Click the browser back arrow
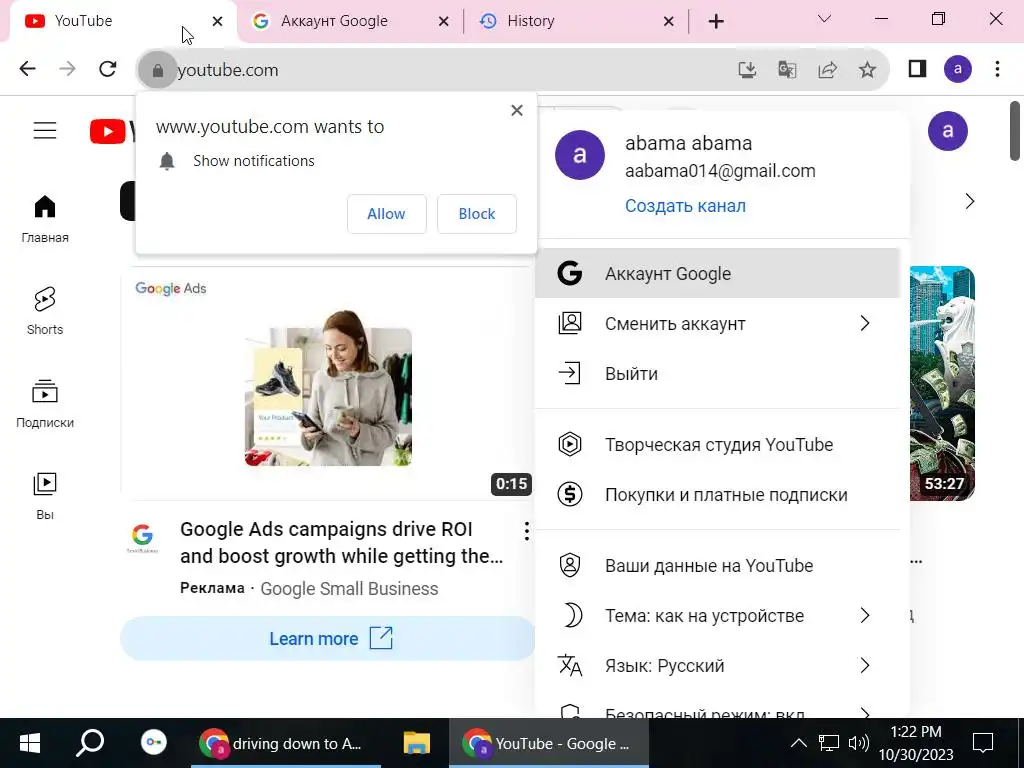 point(27,69)
